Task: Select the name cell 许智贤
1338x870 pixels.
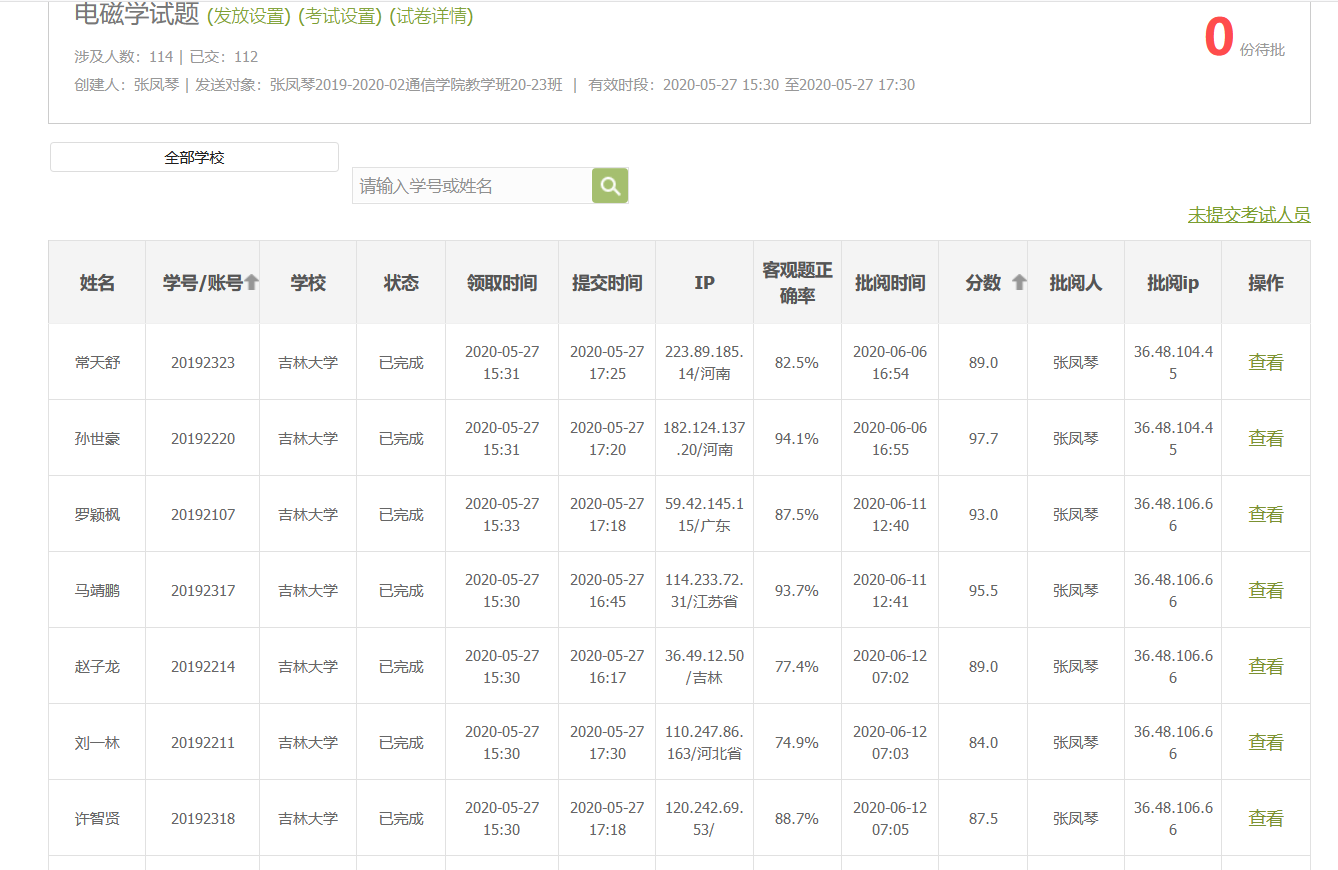Action: tap(97, 818)
